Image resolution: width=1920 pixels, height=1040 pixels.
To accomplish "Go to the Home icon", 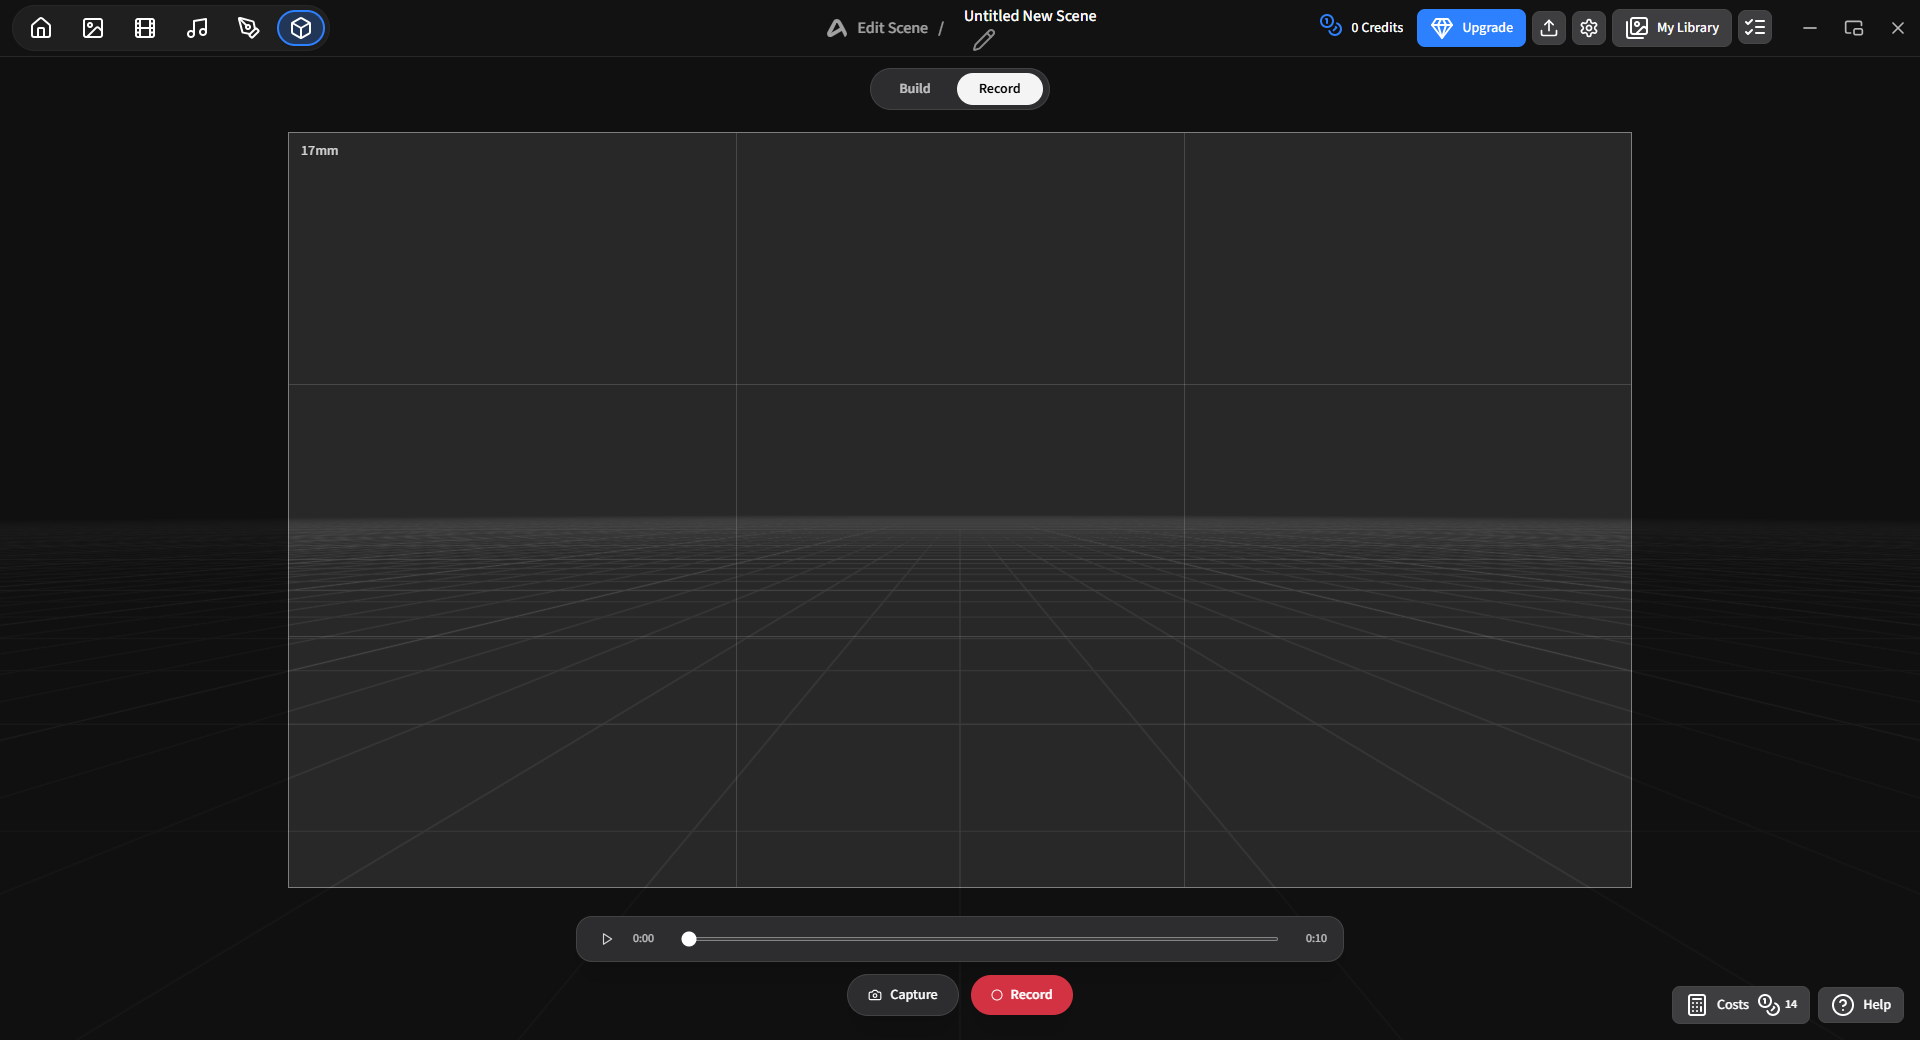I will (41, 28).
